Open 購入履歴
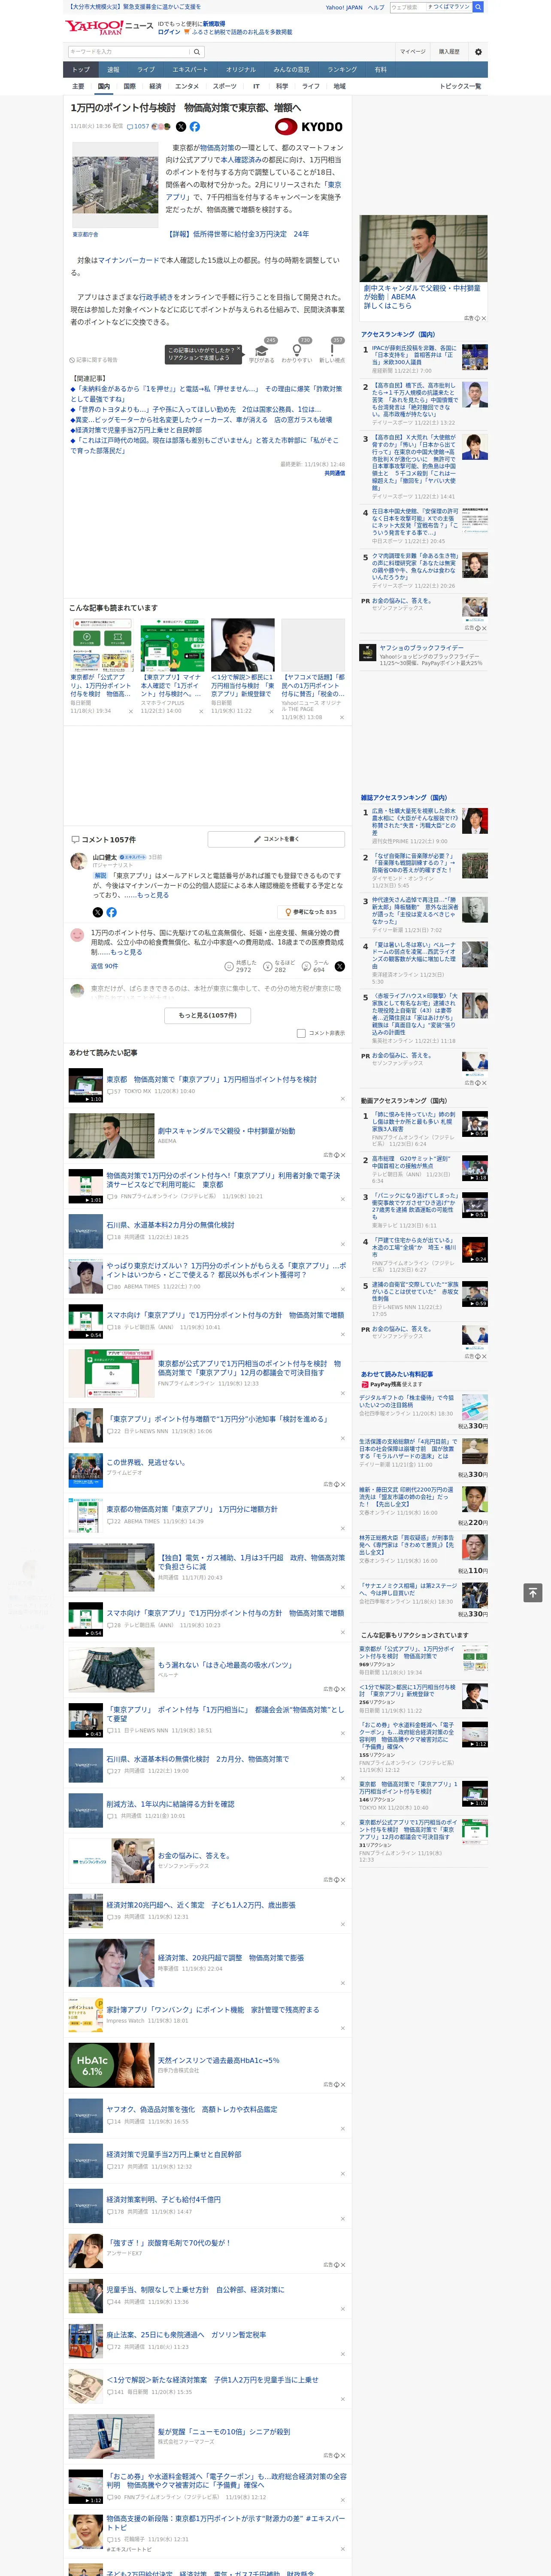The image size is (551, 2576). pyautogui.click(x=449, y=52)
